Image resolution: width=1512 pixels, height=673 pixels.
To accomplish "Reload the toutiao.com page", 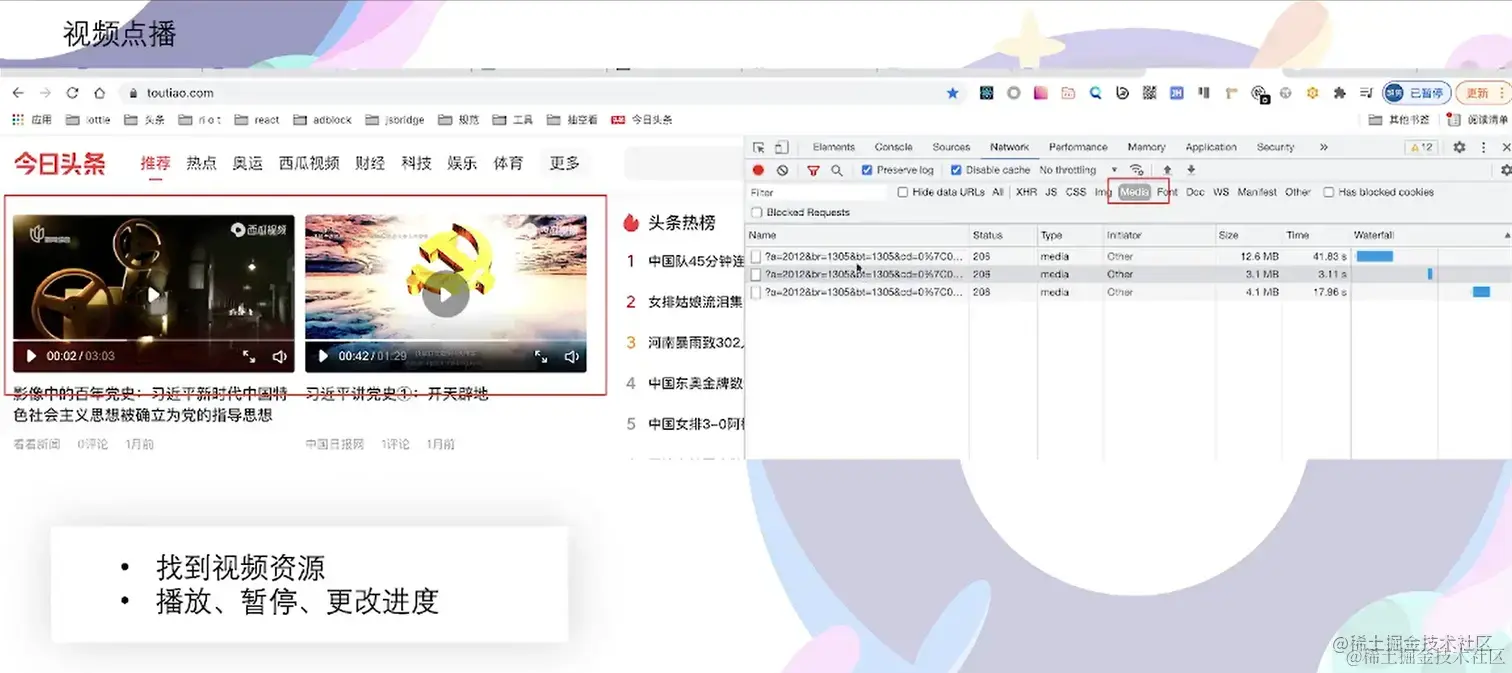I will point(72,93).
